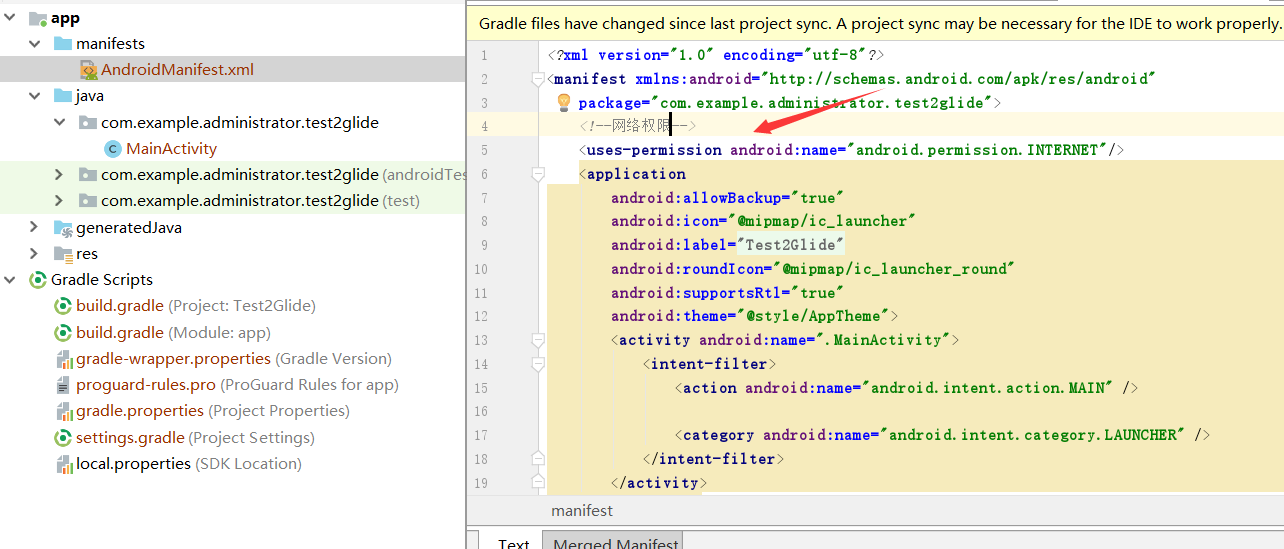Click the android:supportsRtl attribute

pyautogui.click(x=697, y=293)
